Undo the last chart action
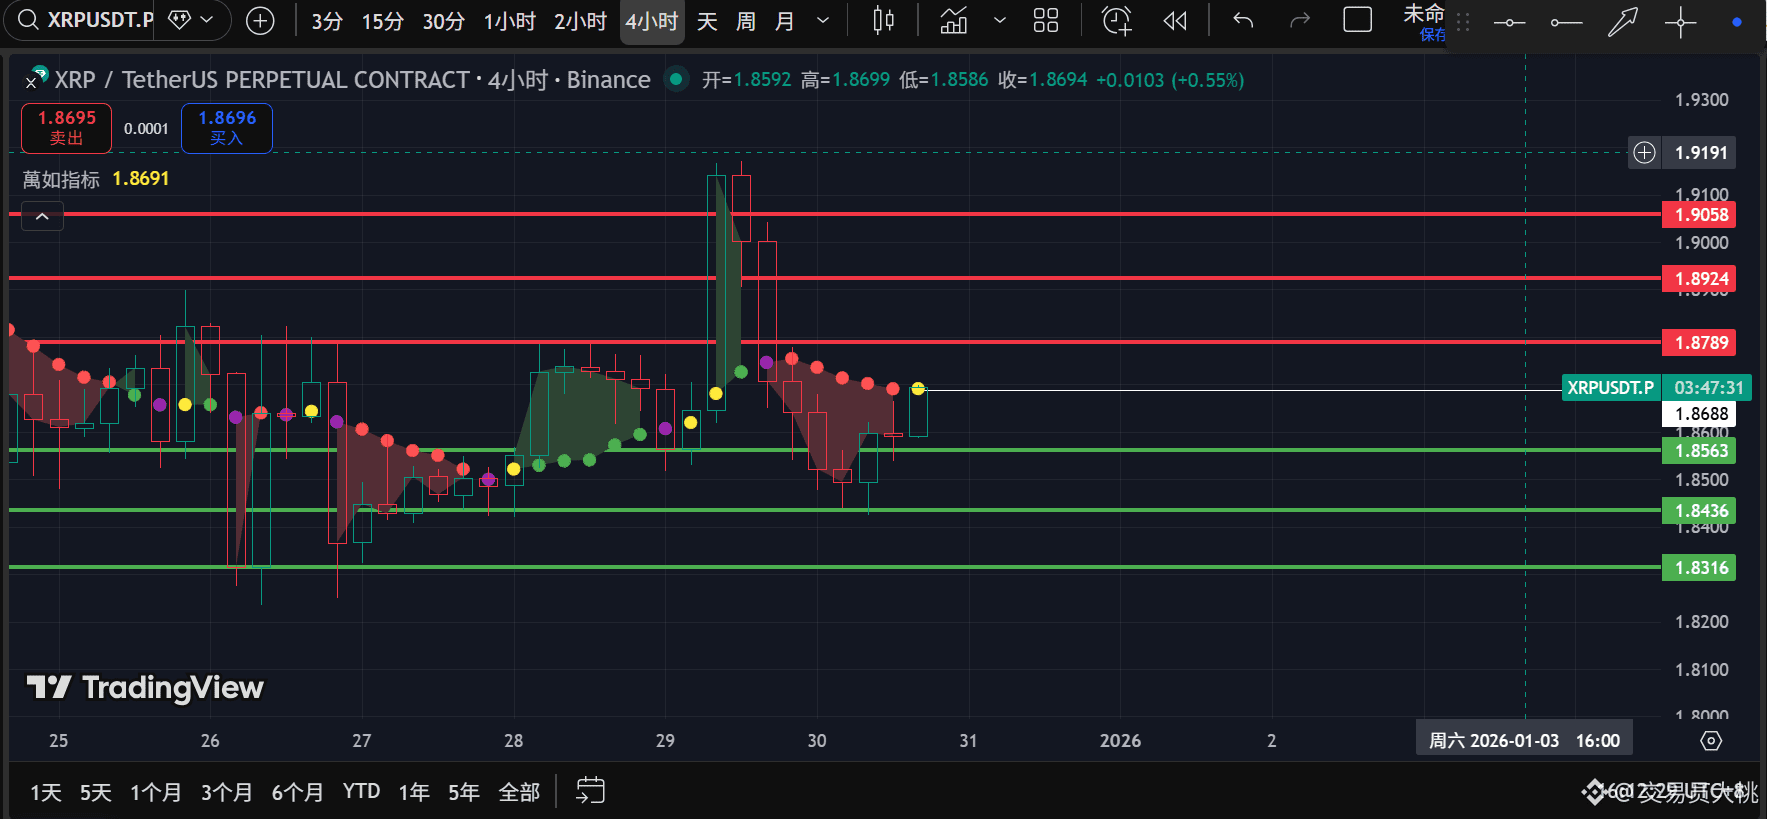The width and height of the screenshot is (1767, 819). pyautogui.click(x=1243, y=20)
